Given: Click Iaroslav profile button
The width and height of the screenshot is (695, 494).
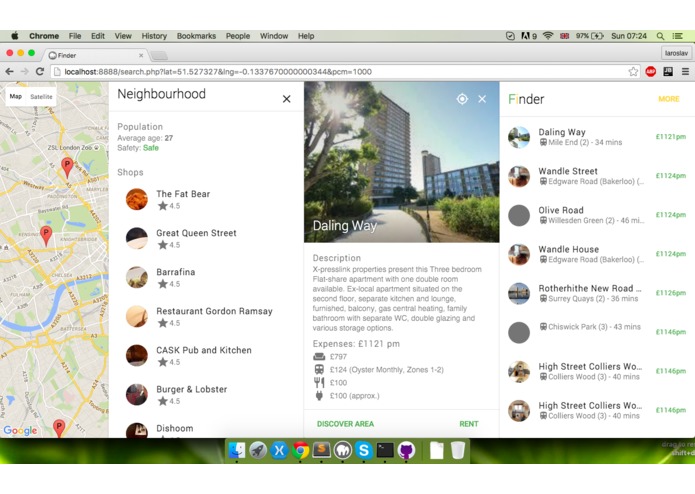Looking at the screenshot, I should [676, 53].
